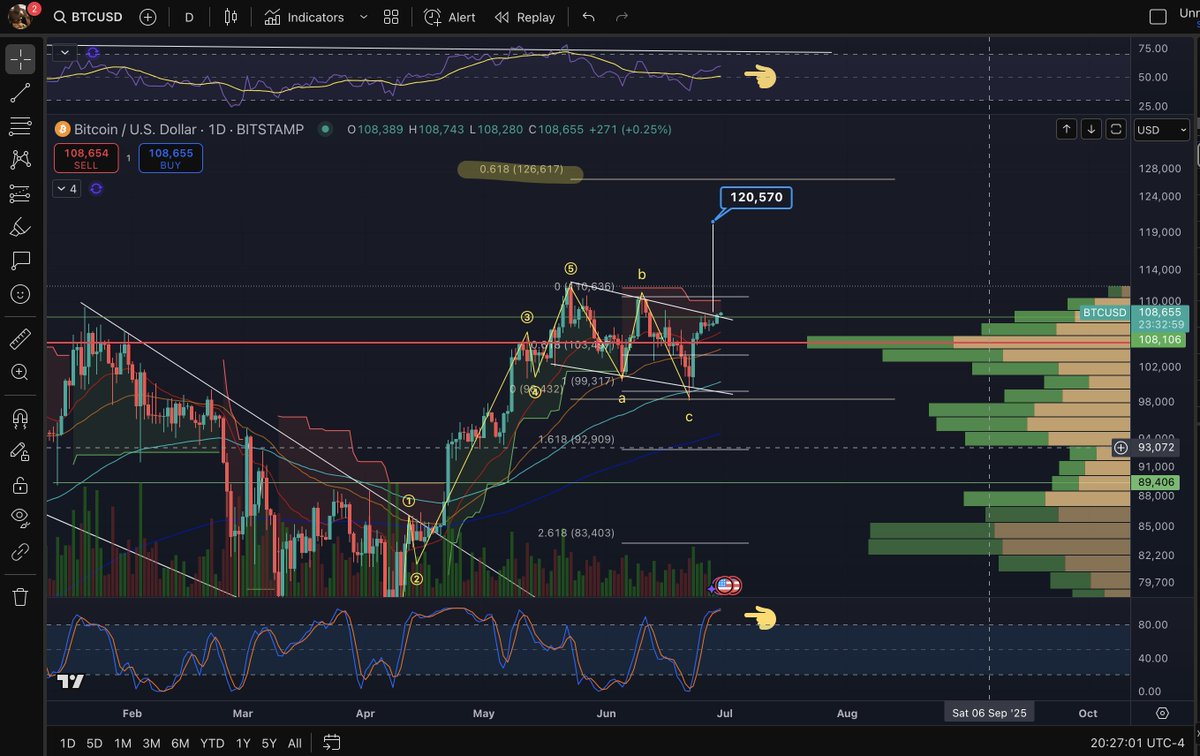Open the USD currency dropdown
The width and height of the screenshot is (1200, 756).
point(1163,129)
